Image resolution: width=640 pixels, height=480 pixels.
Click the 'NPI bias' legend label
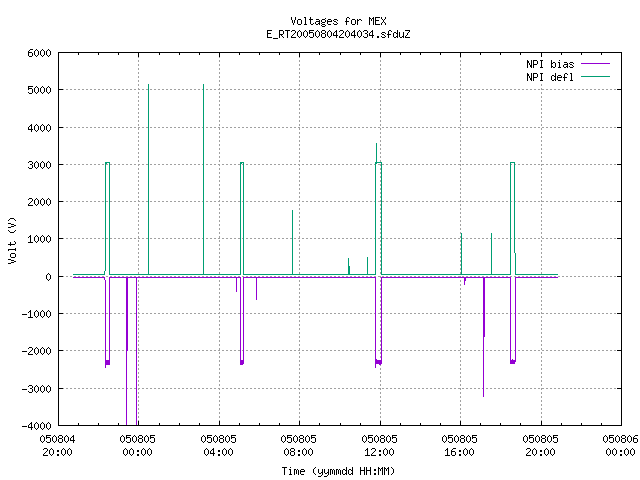[x=550, y=64]
